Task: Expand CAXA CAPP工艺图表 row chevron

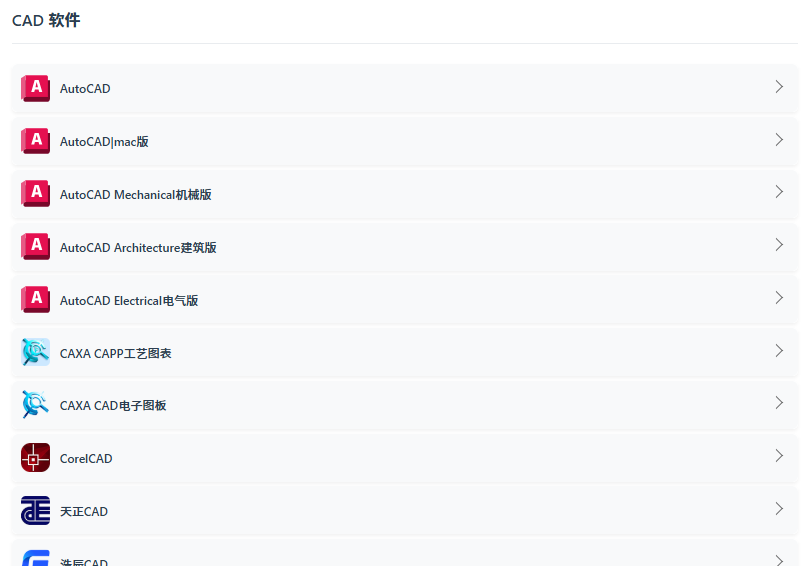Action: [779, 351]
